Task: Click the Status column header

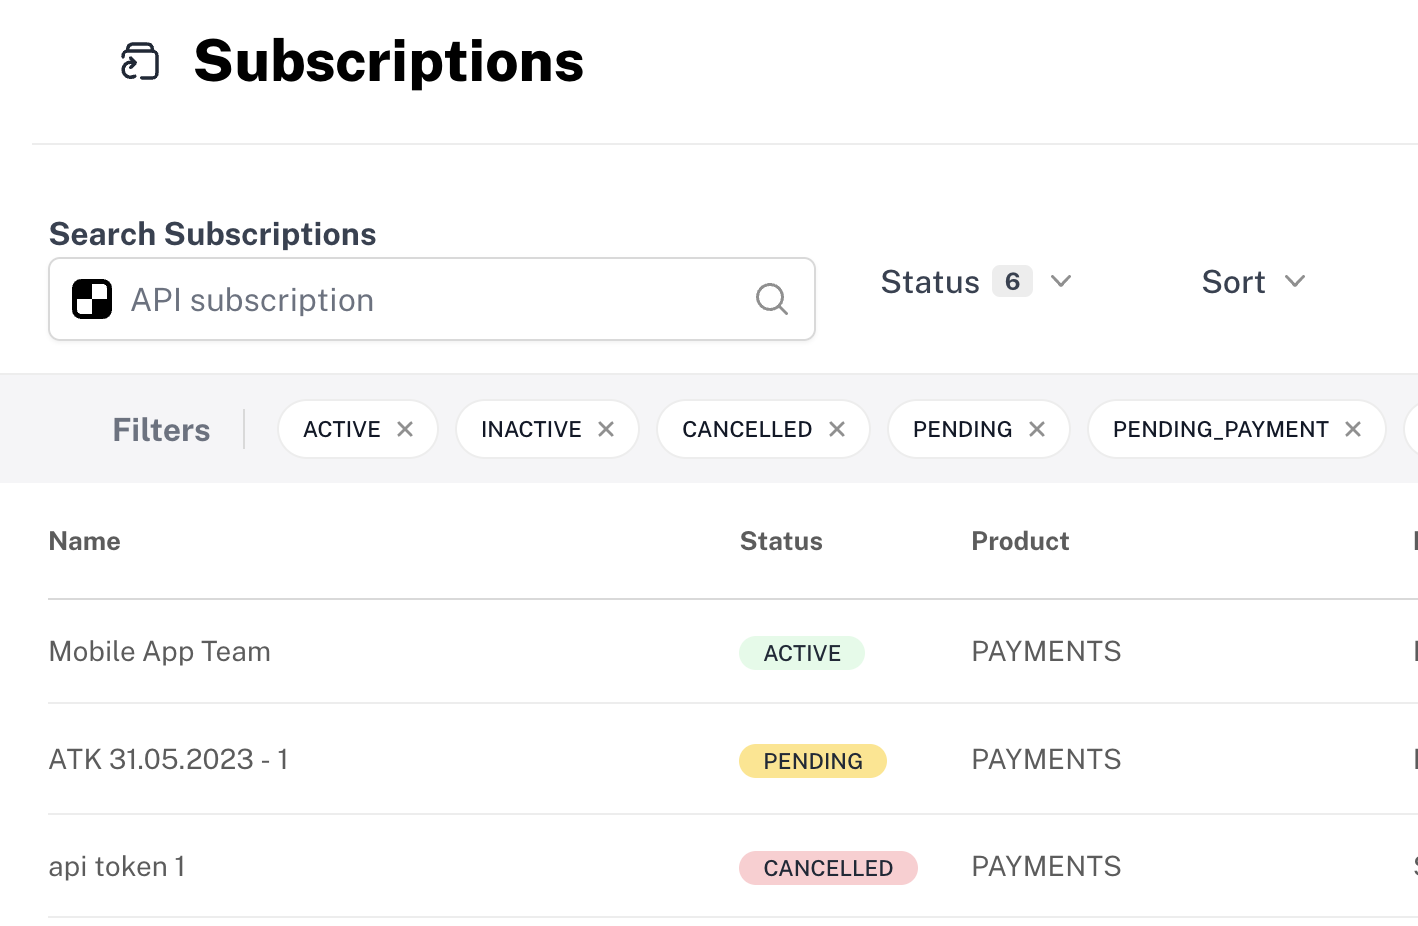Action: (781, 540)
